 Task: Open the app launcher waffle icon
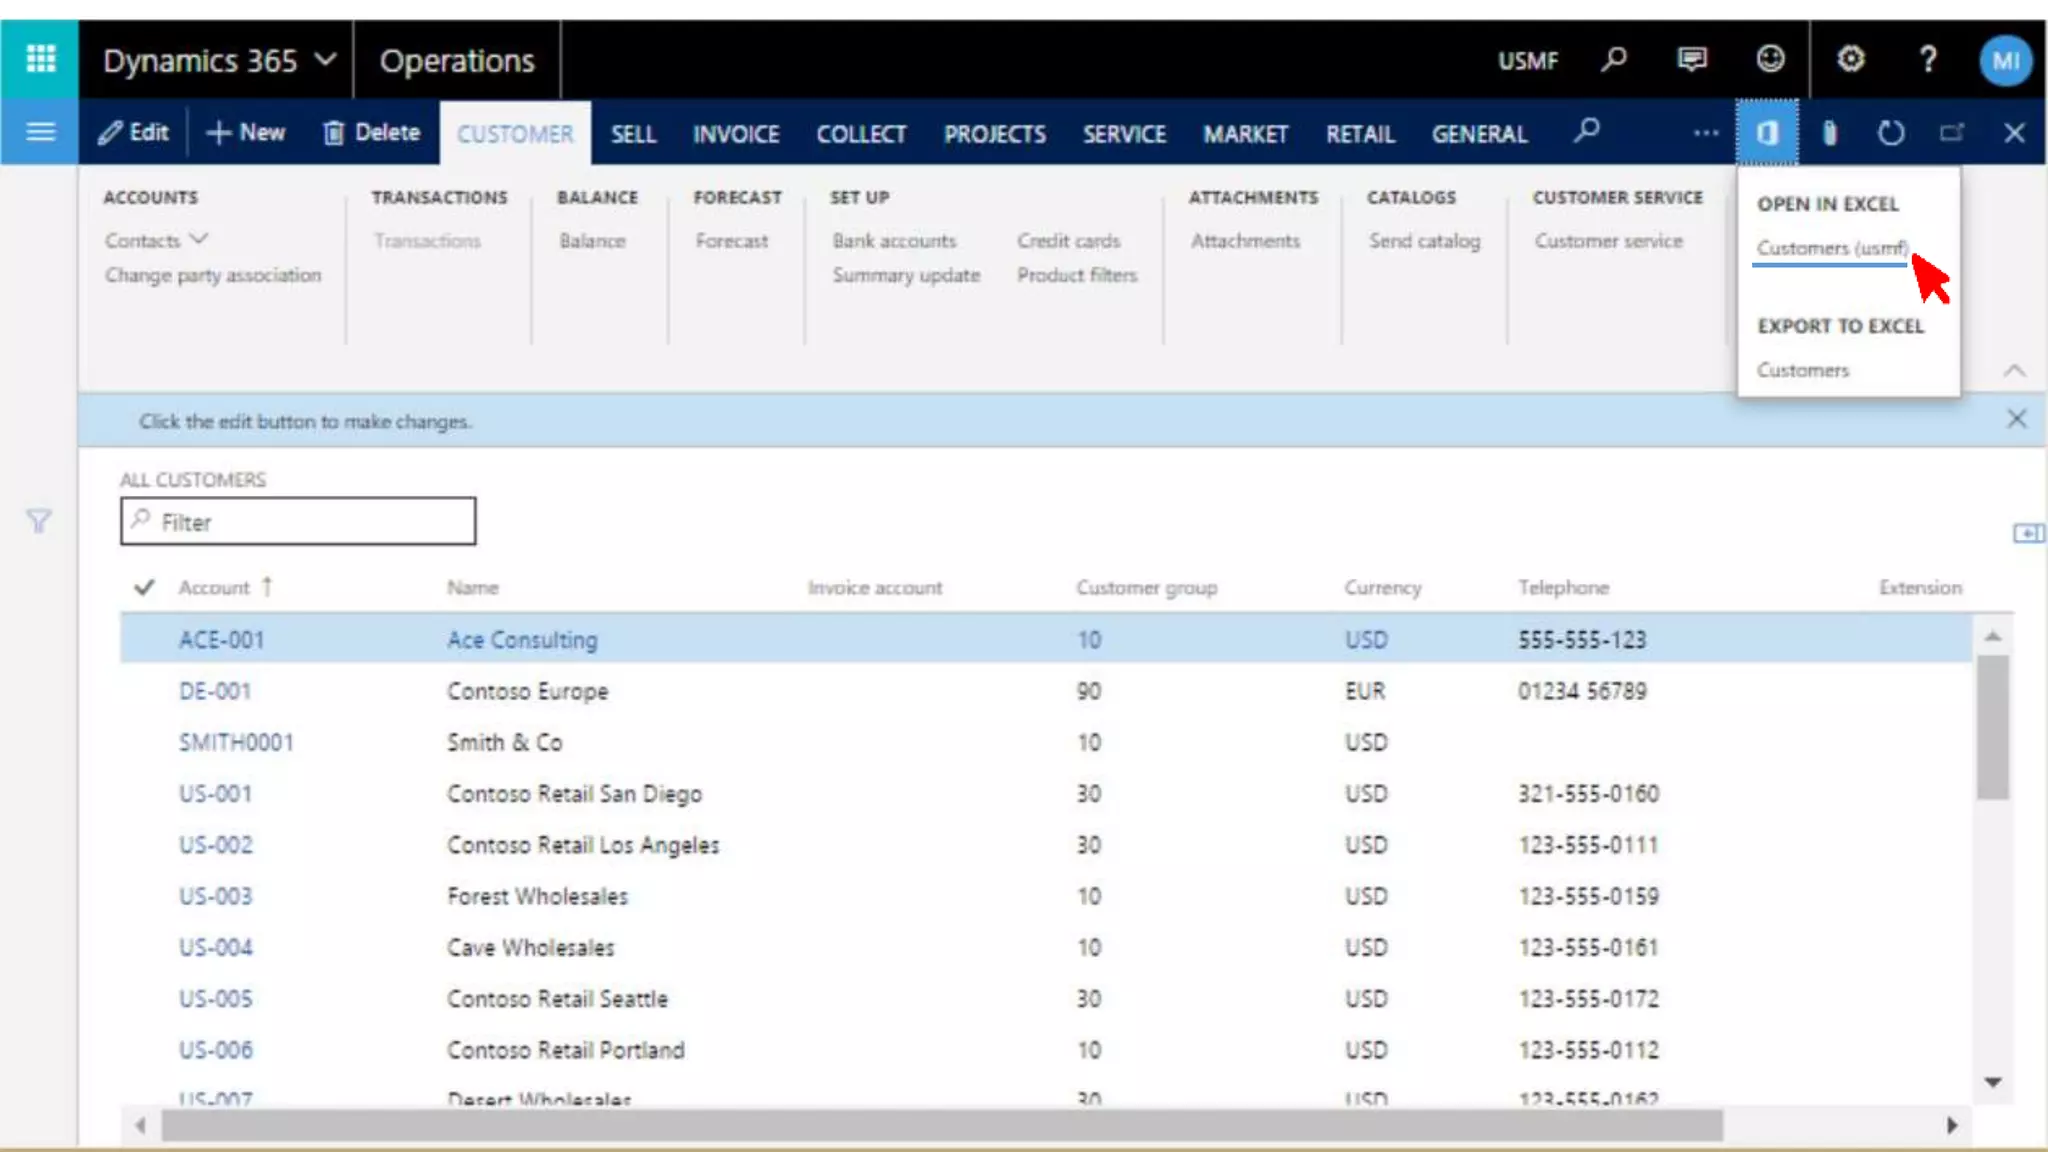point(40,59)
